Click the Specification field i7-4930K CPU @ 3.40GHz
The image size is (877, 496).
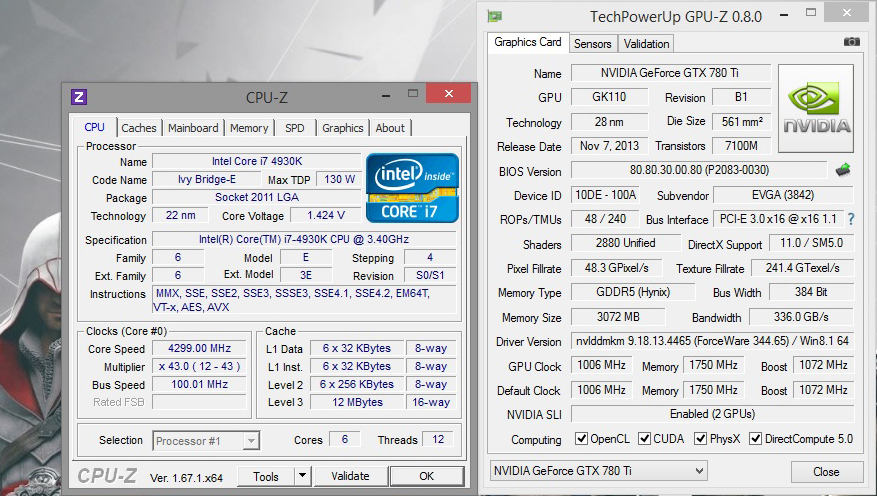304,239
